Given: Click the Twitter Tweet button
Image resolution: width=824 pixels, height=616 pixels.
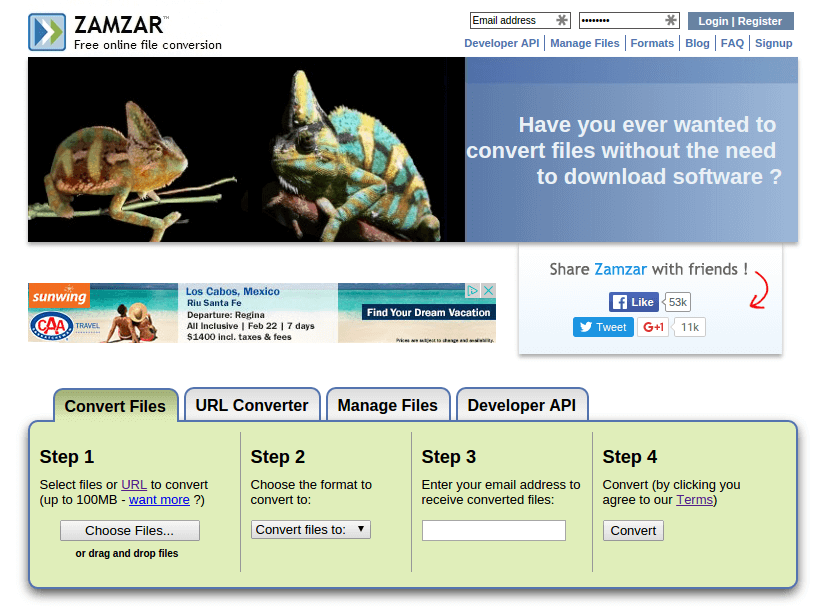Looking at the screenshot, I should (x=602, y=327).
